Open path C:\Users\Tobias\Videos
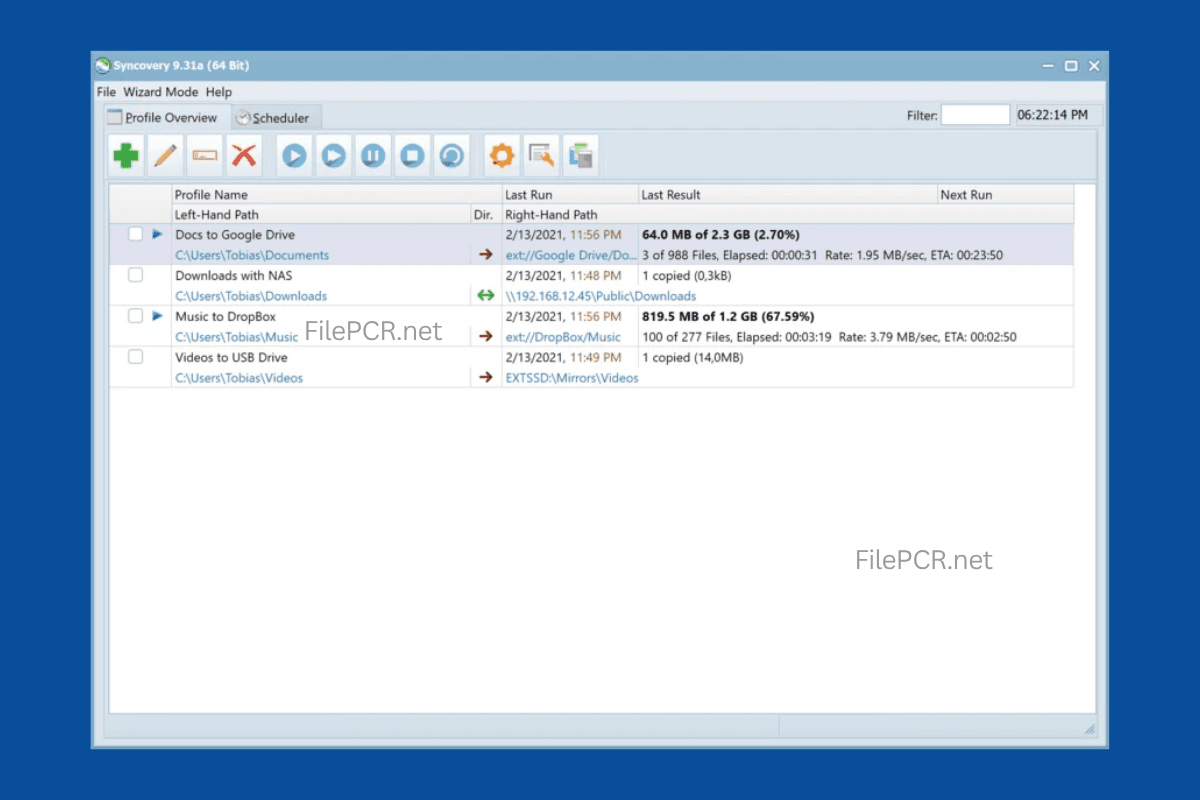The width and height of the screenshot is (1200, 800). (x=239, y=378)
